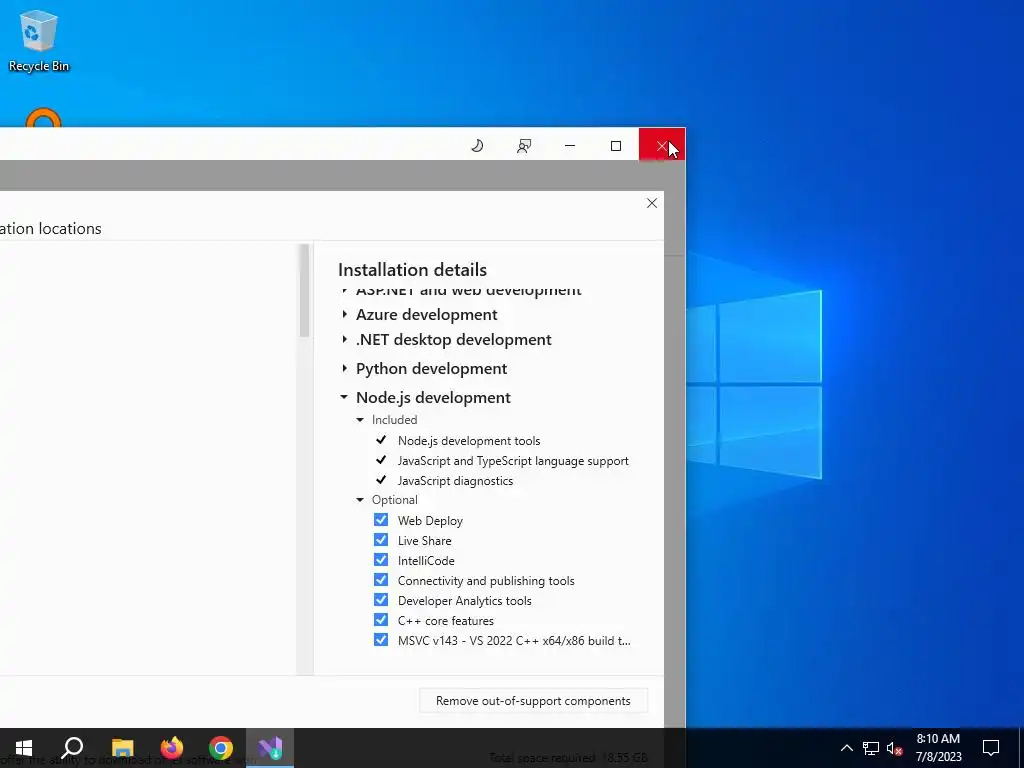The height and width of the screenshot is (768, 1024).
Task: Select the Visual Studio Installer taskbar icon
Action: 270,748
